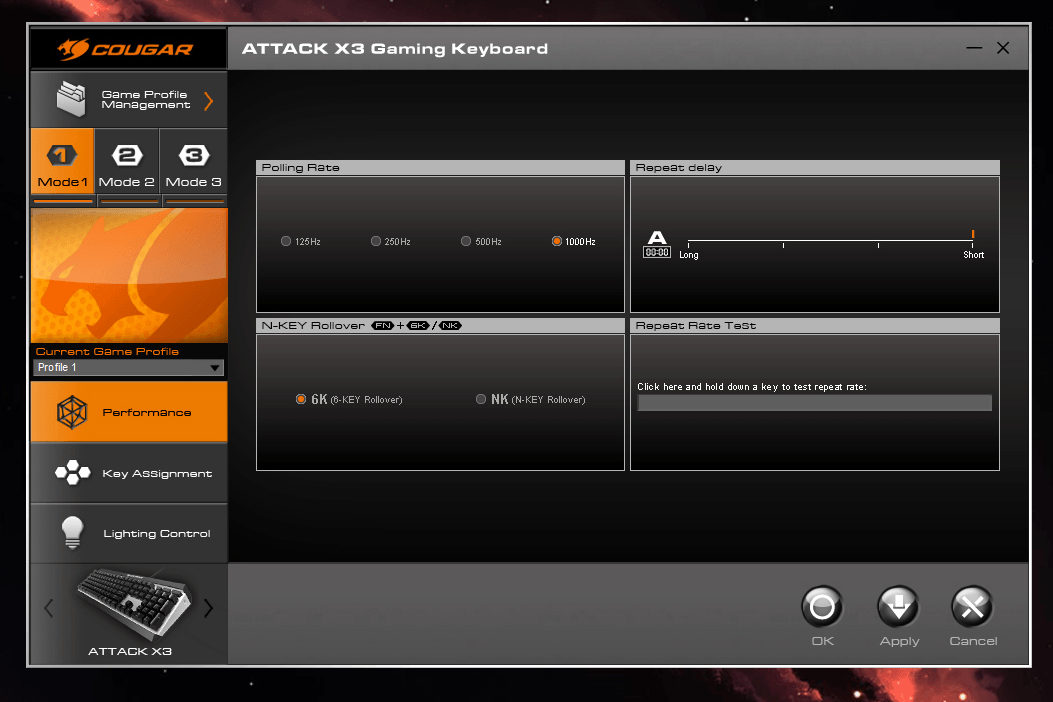Click the repeat rate test input field
Image resolution: width=1053 pixels, height=702 pixels.
pos(815,402)
